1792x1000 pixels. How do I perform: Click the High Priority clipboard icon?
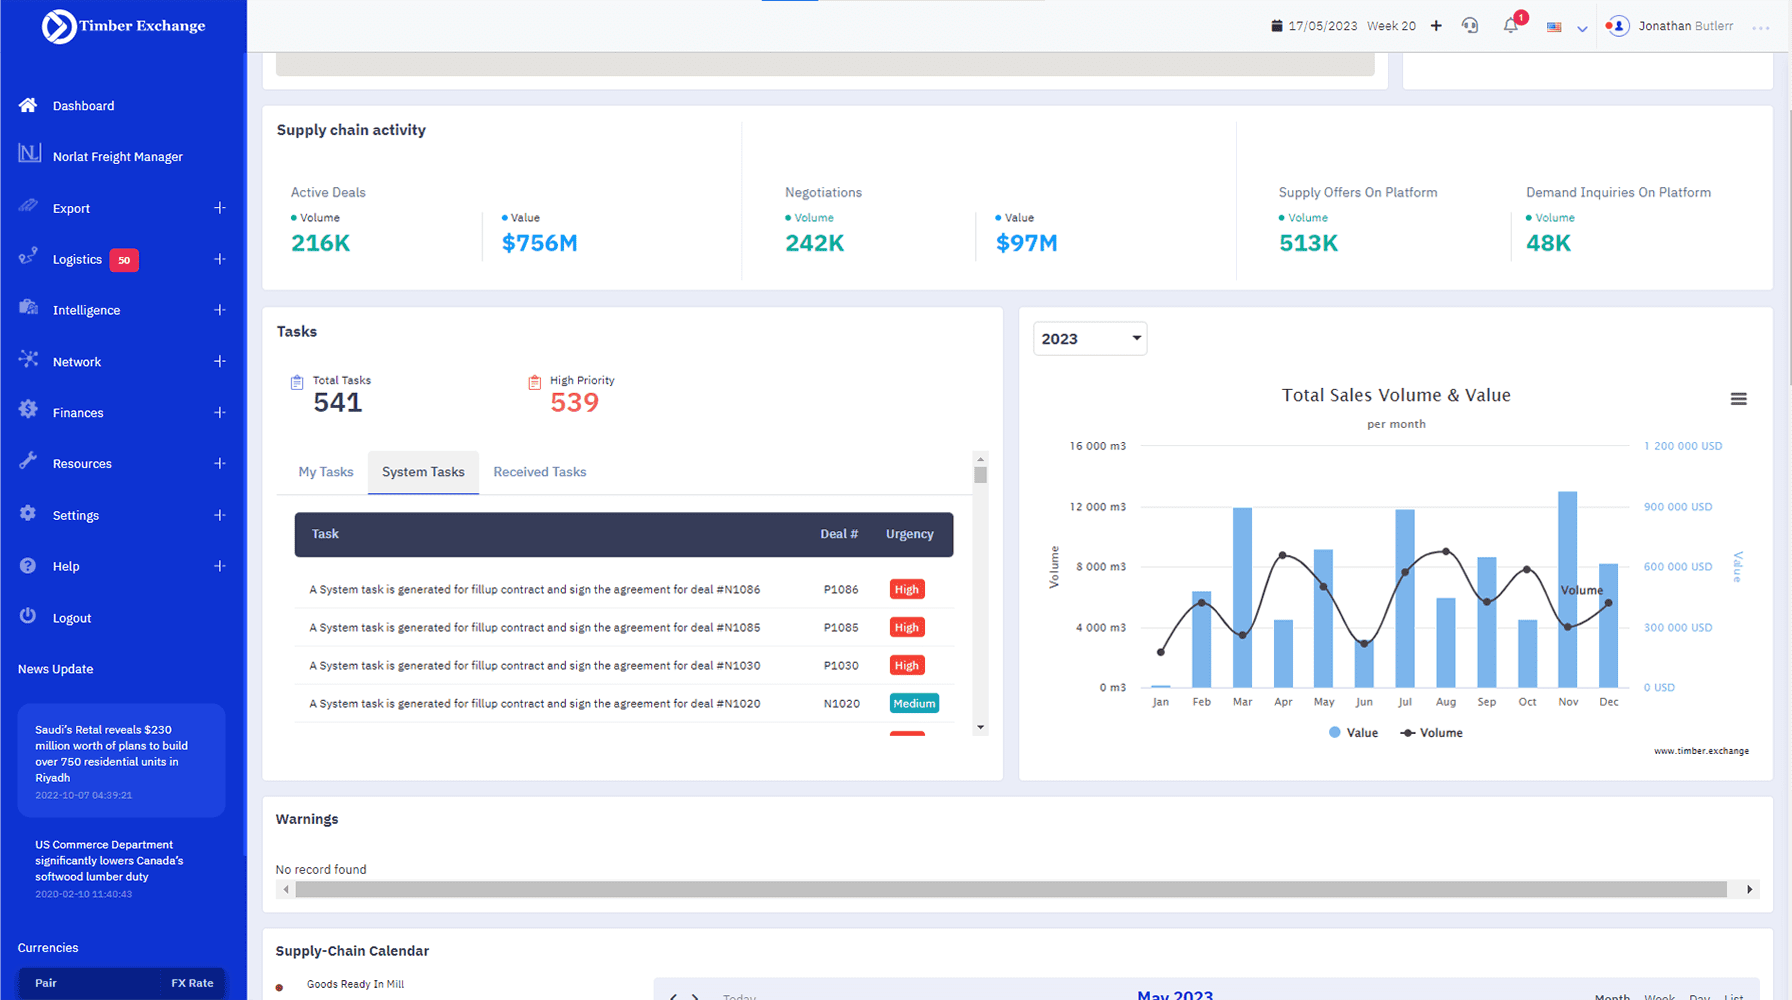click(535, 382)
